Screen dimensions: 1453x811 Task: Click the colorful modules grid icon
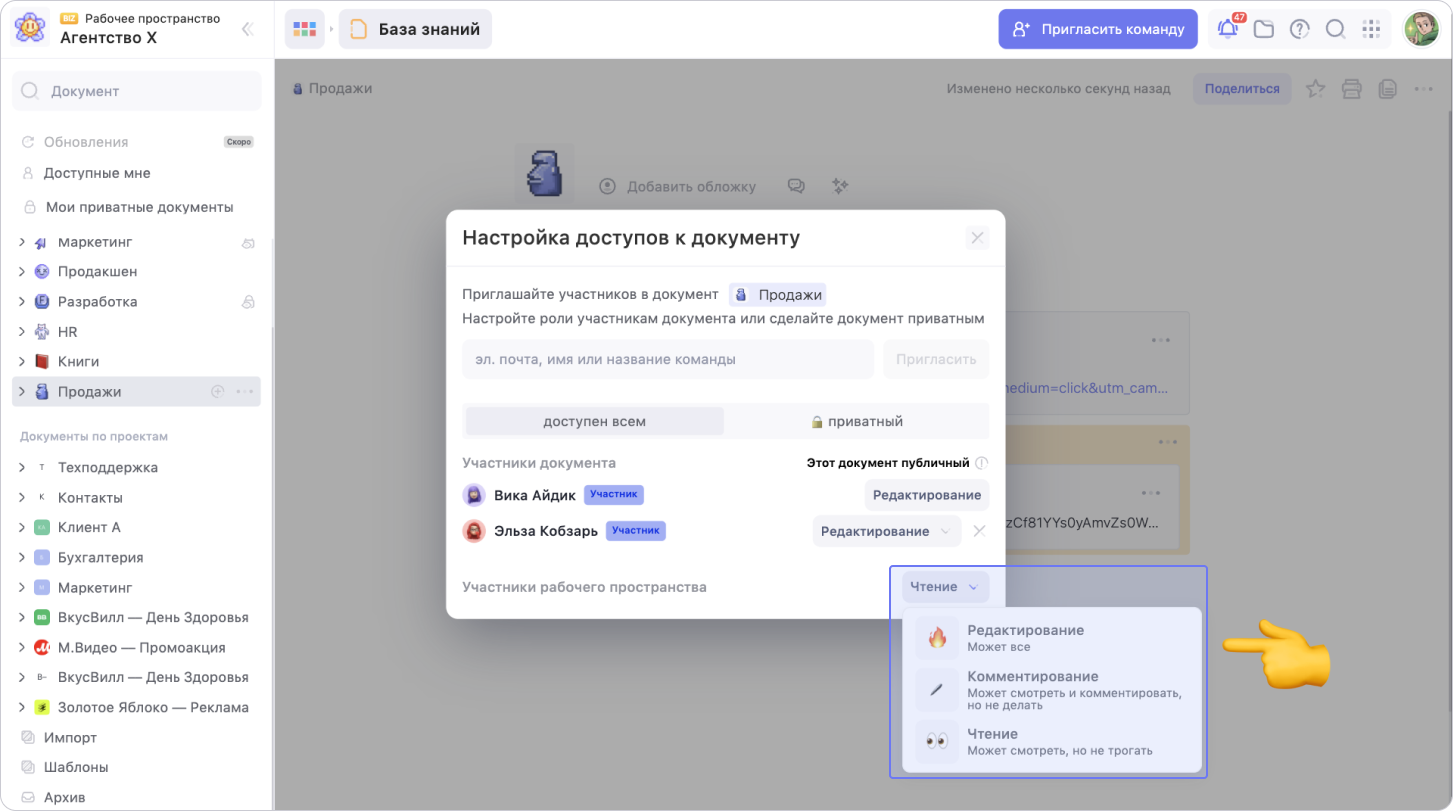[x=304, y=29]
